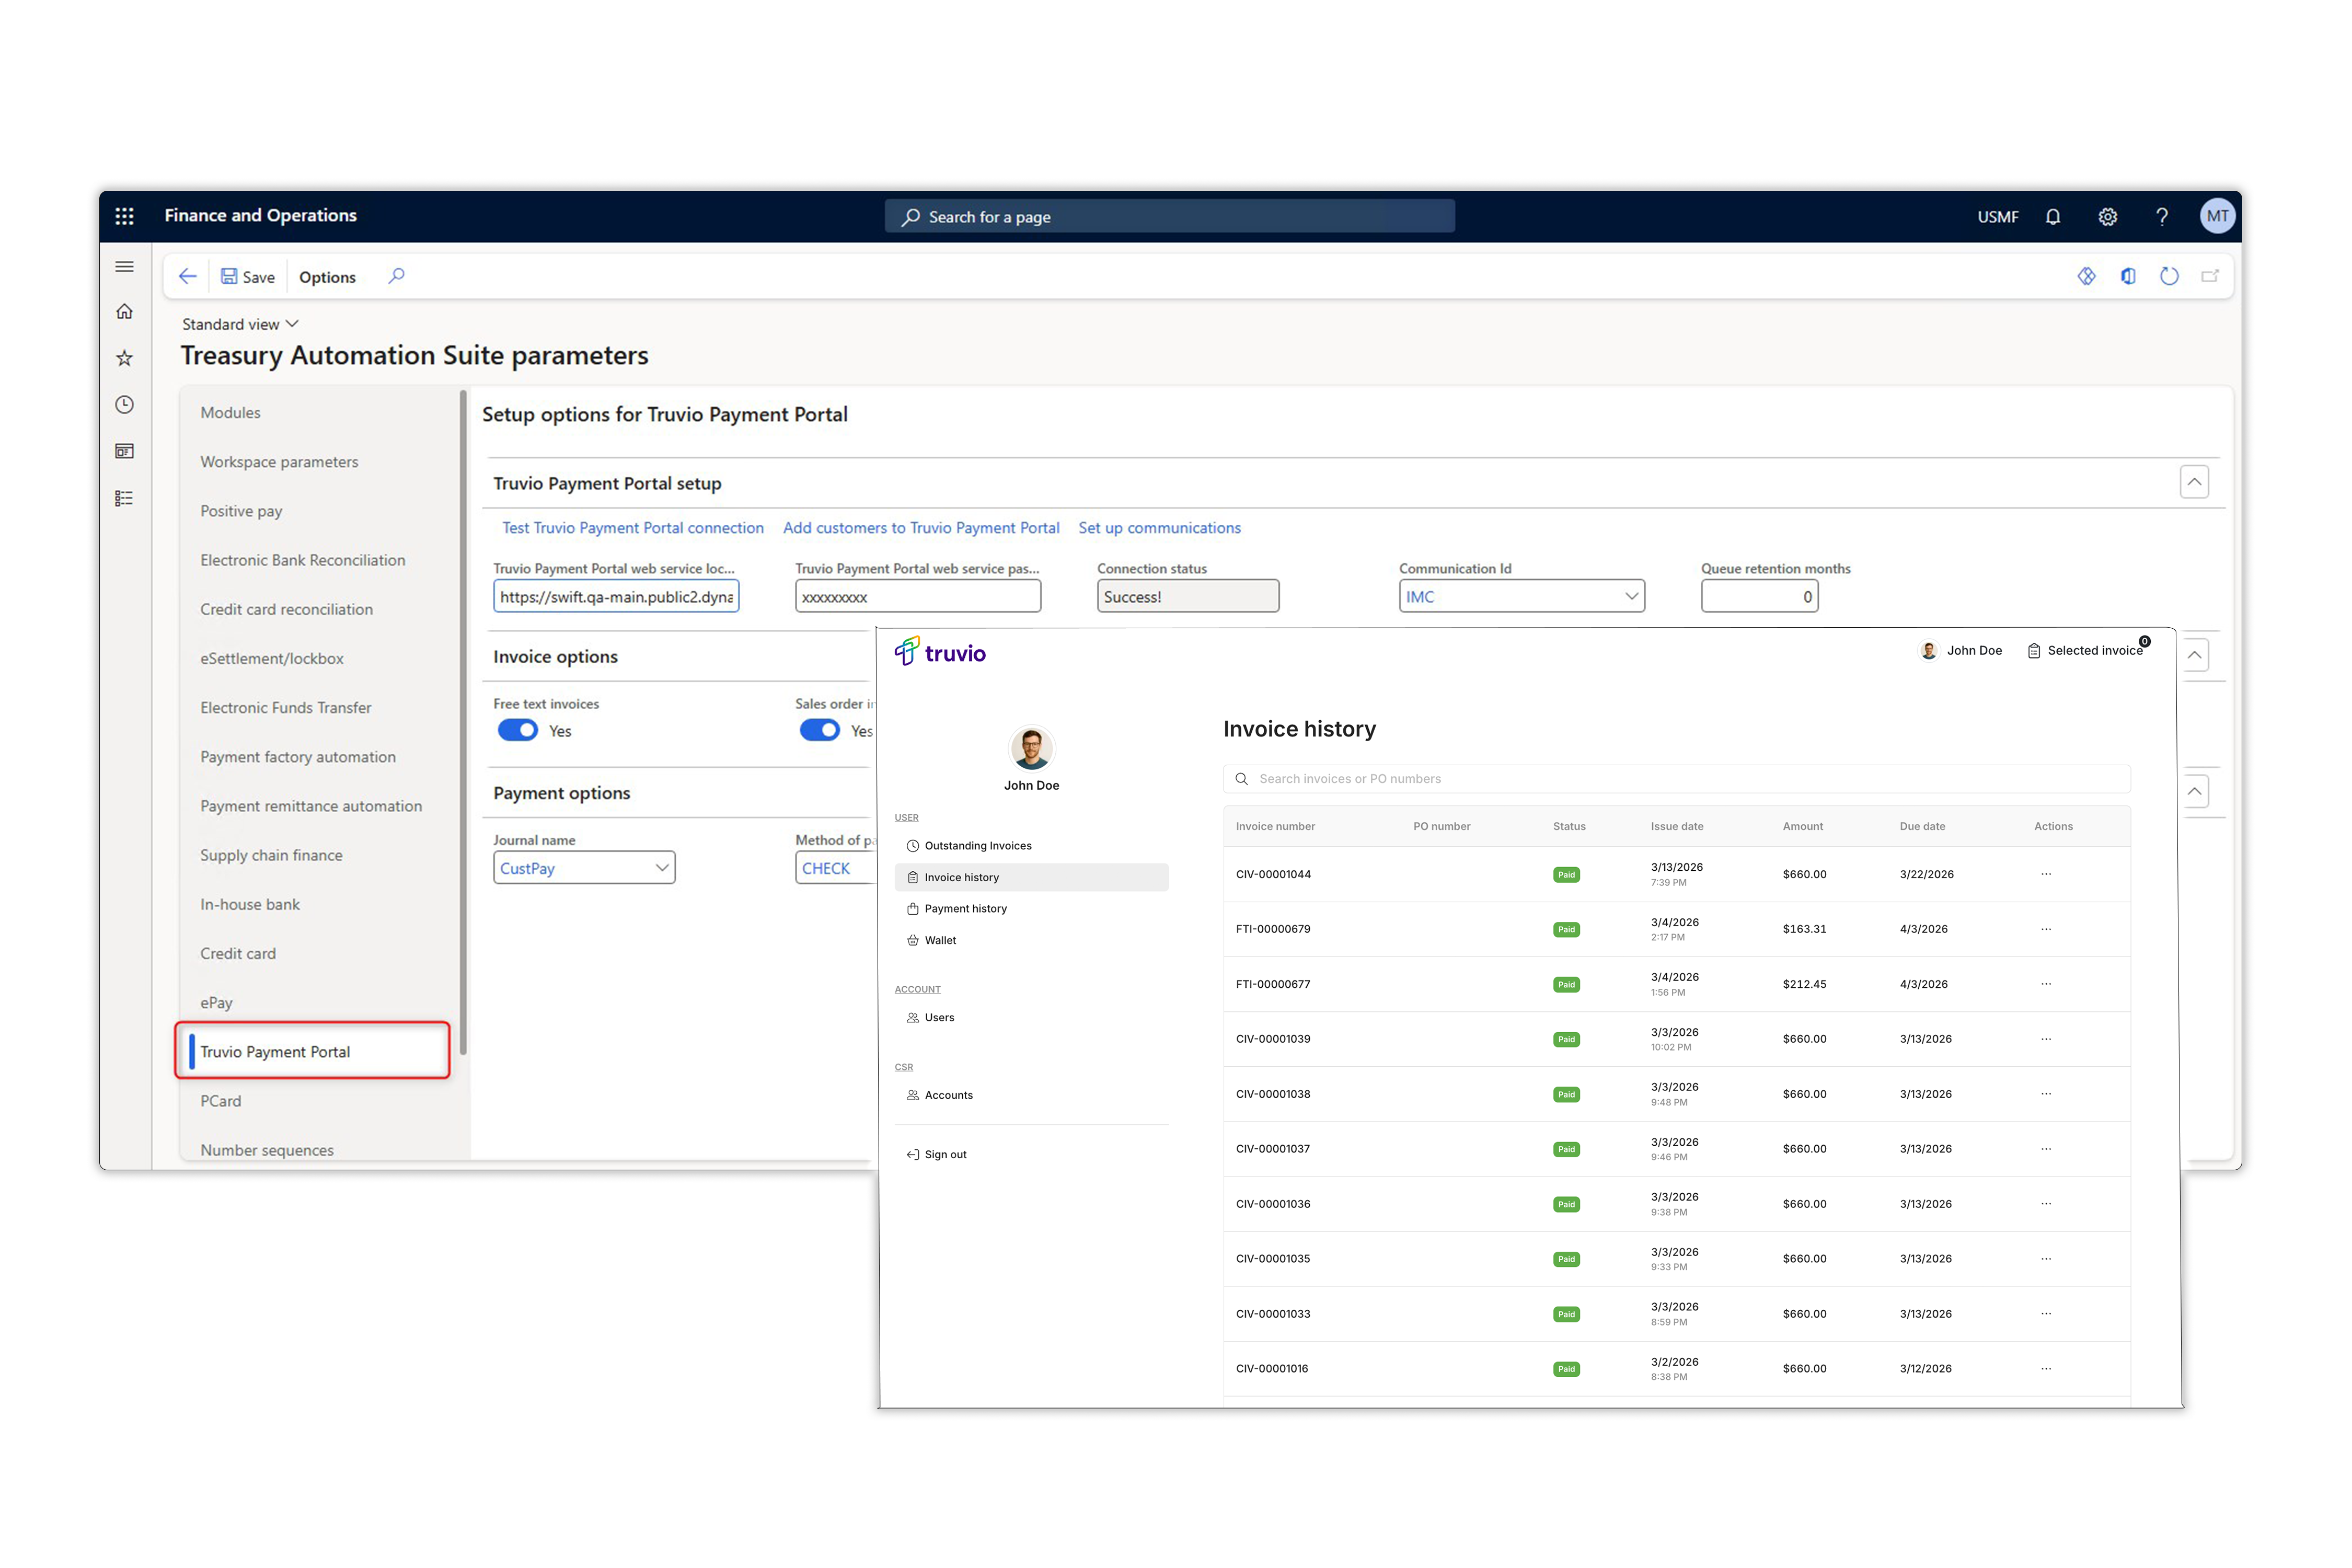Open Workspaces icon in left rail
The width and height of the screenshot is (2352, 1568).
(124, 451)
